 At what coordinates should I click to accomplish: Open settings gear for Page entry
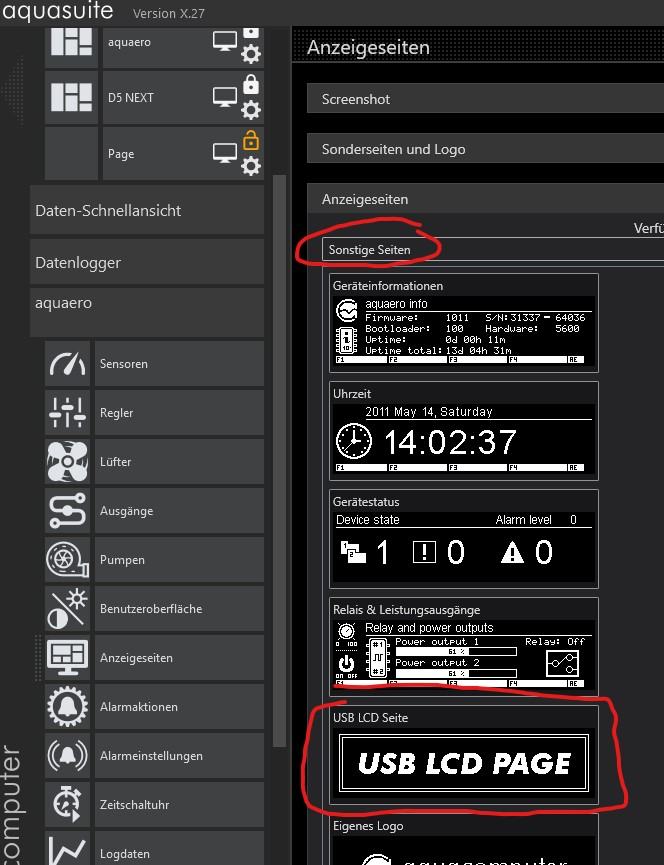pyautogui.click(x=251, y=166)
